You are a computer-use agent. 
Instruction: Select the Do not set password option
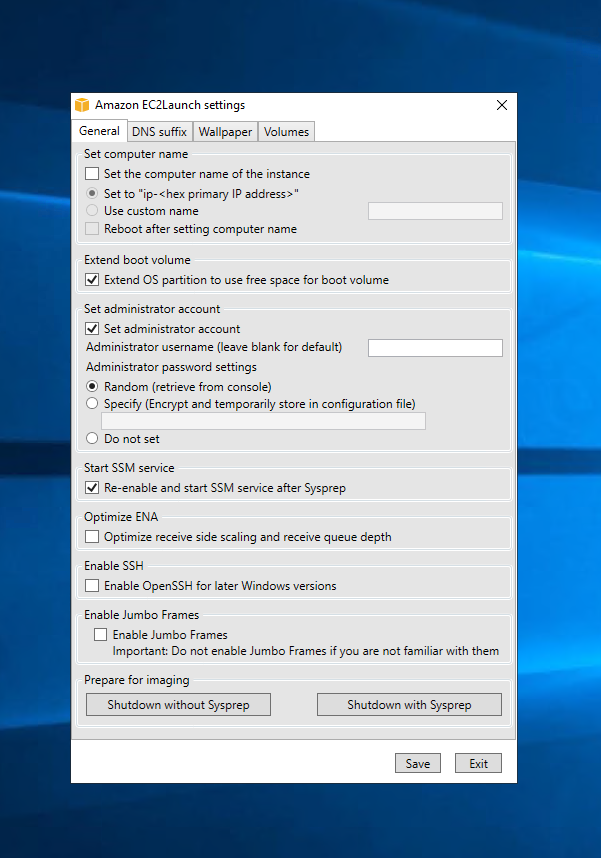[x=92, y=439]
